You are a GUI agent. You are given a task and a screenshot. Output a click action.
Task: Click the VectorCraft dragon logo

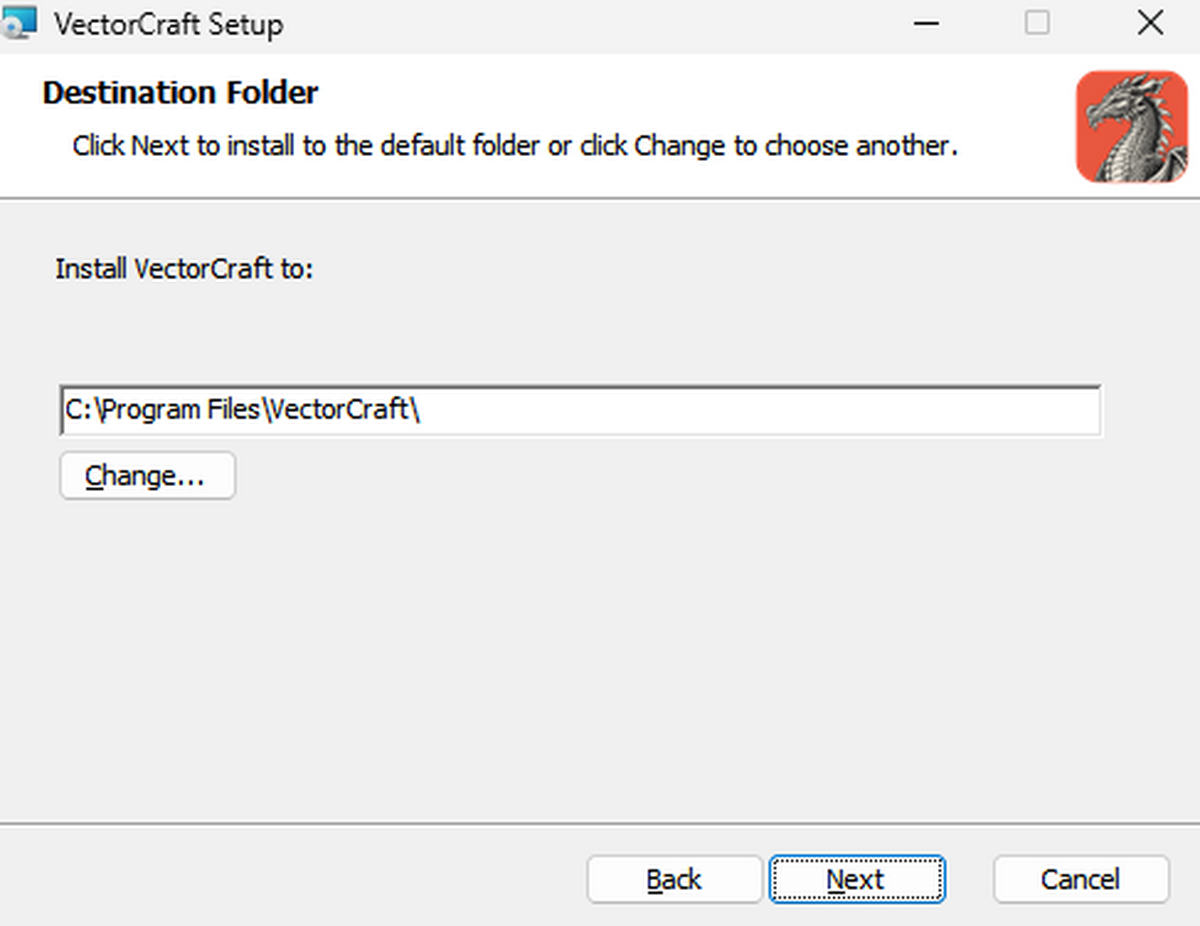coord(1132,126)
